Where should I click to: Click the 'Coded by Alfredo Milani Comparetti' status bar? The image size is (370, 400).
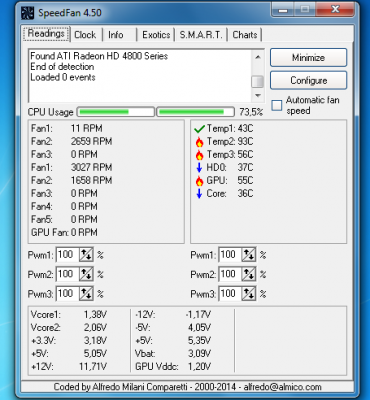(x=187, y=387)
